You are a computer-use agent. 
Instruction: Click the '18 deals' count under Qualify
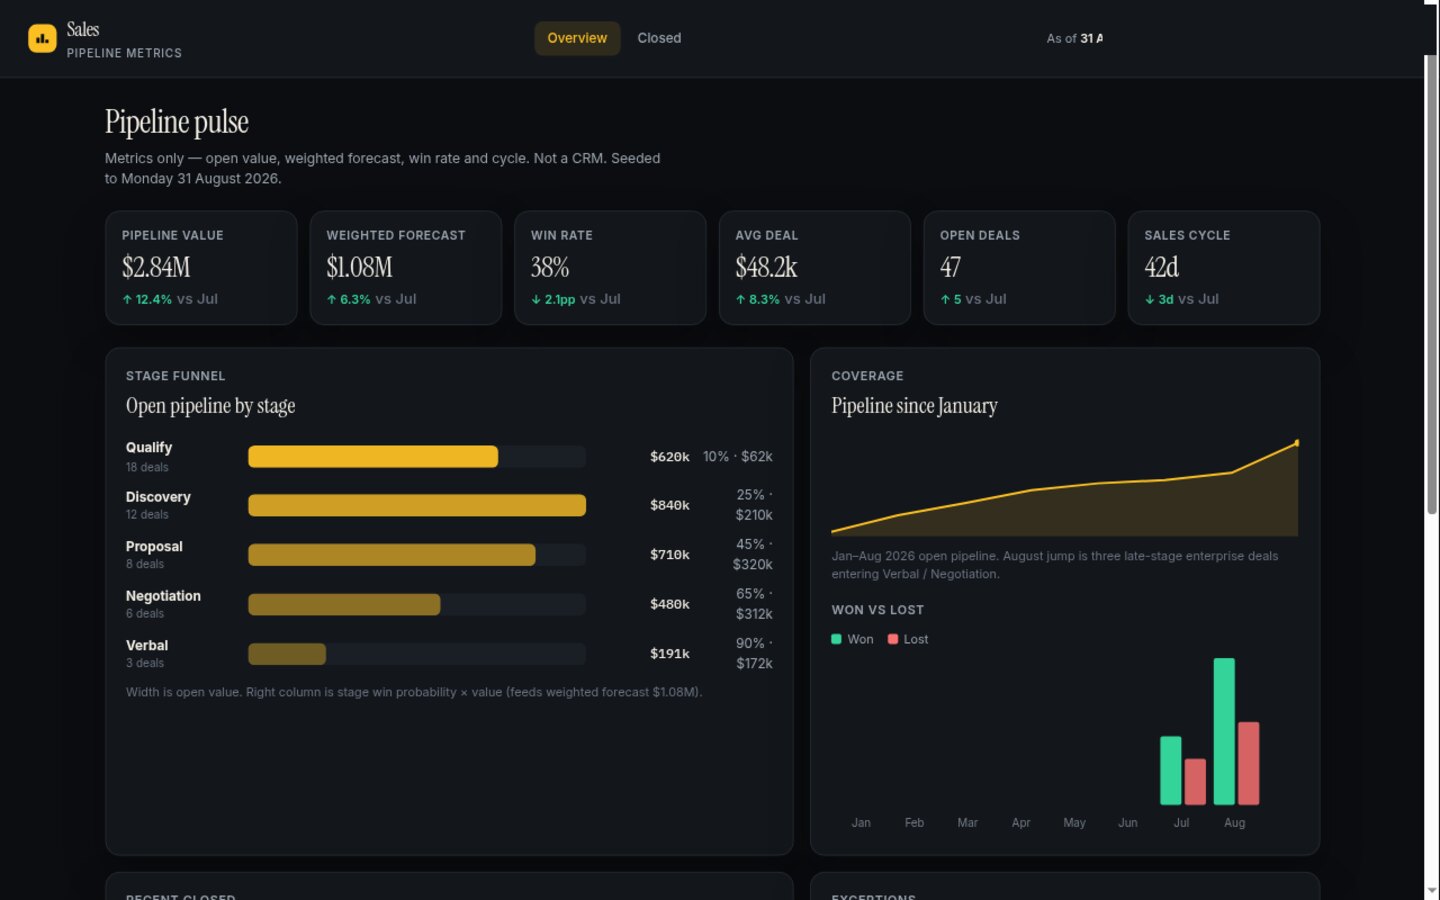coord(147,467)
